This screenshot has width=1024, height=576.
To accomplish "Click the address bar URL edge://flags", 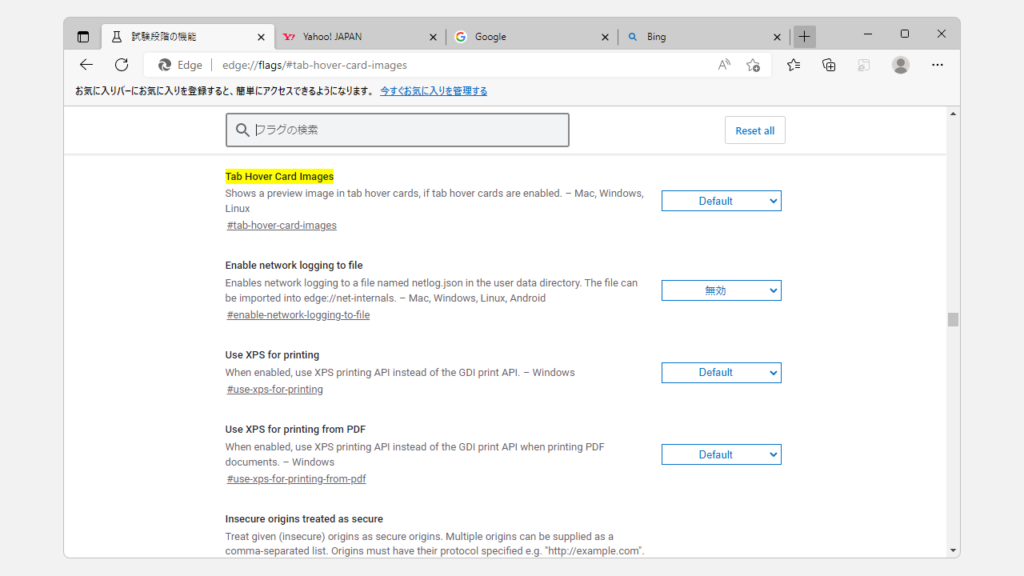I will coord(314,65).
